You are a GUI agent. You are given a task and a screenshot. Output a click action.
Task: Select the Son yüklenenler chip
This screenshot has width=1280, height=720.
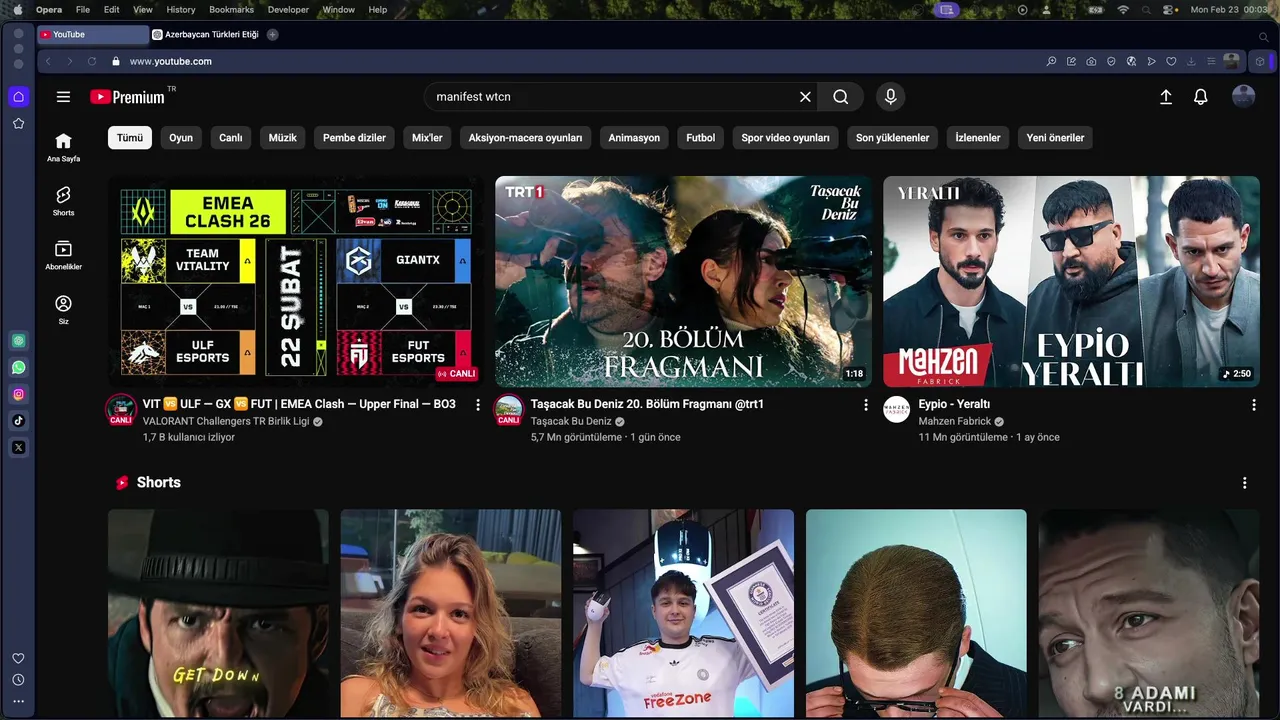coord(892,138)
